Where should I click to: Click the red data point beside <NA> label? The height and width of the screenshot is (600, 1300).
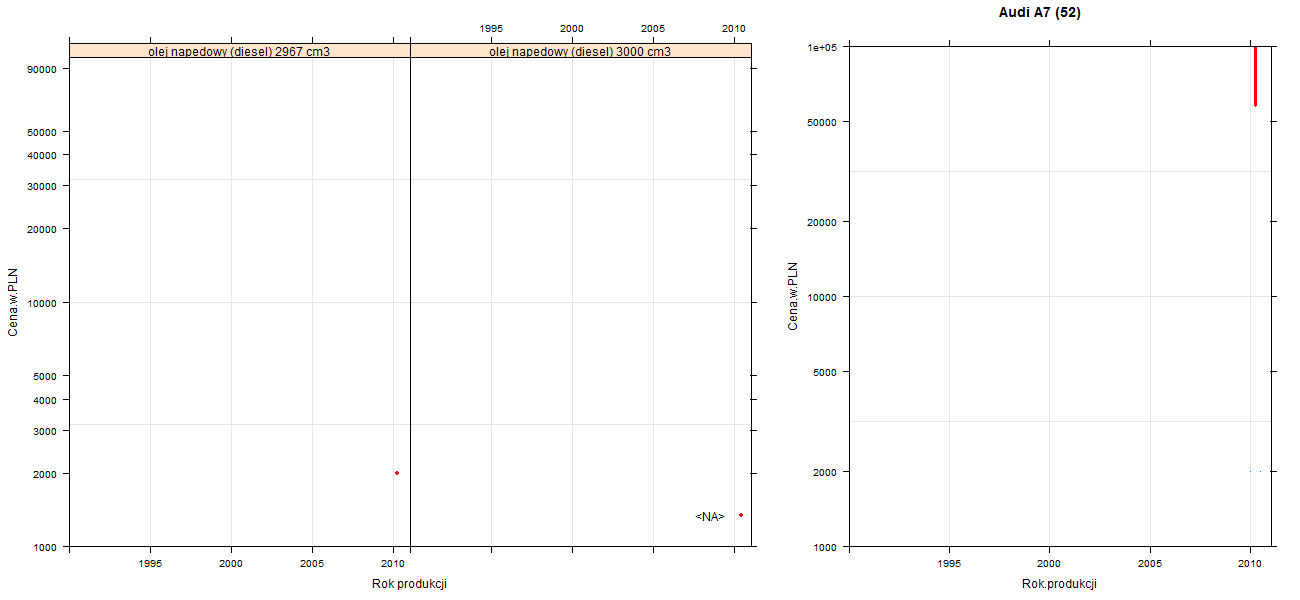741,515
